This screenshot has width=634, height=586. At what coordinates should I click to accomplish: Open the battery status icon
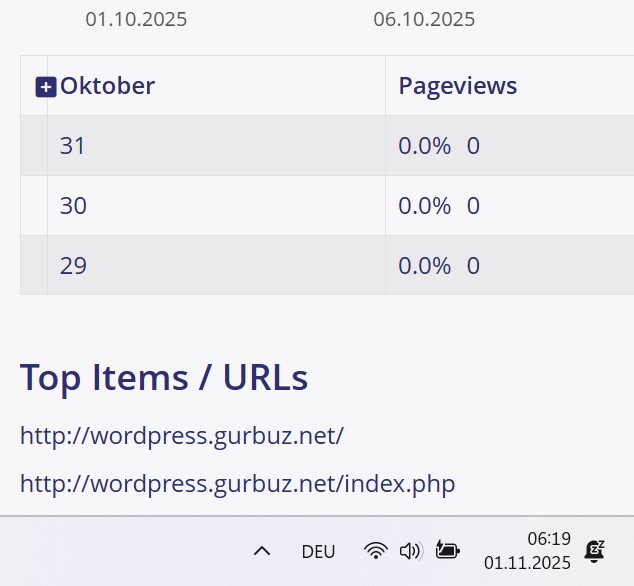[x=447, y=551]
